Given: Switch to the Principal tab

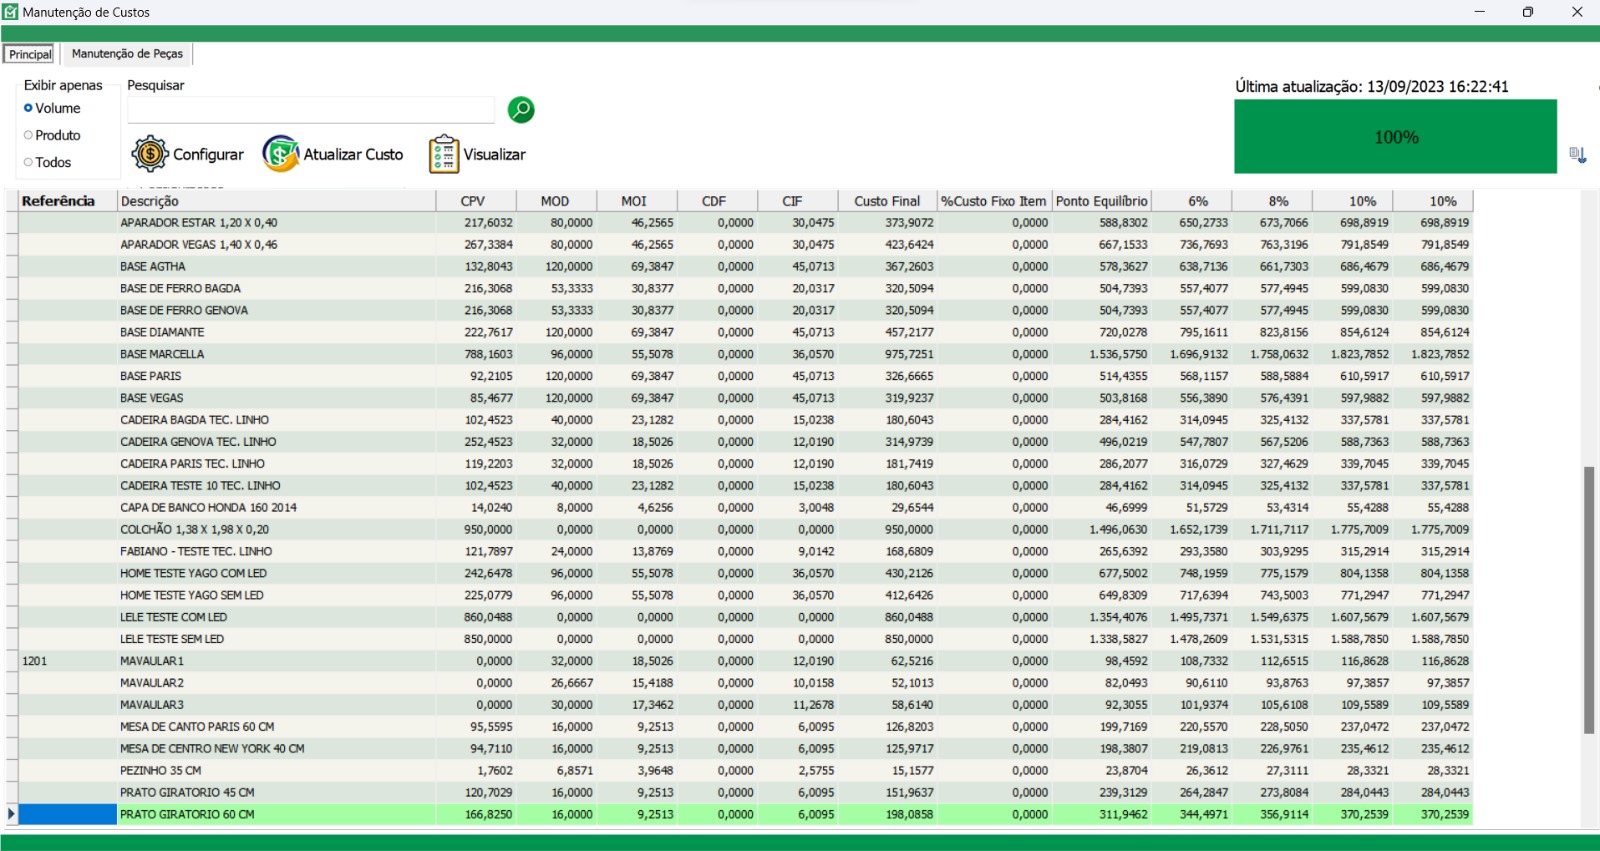Looking at the screenshot, I should point(31,54).
